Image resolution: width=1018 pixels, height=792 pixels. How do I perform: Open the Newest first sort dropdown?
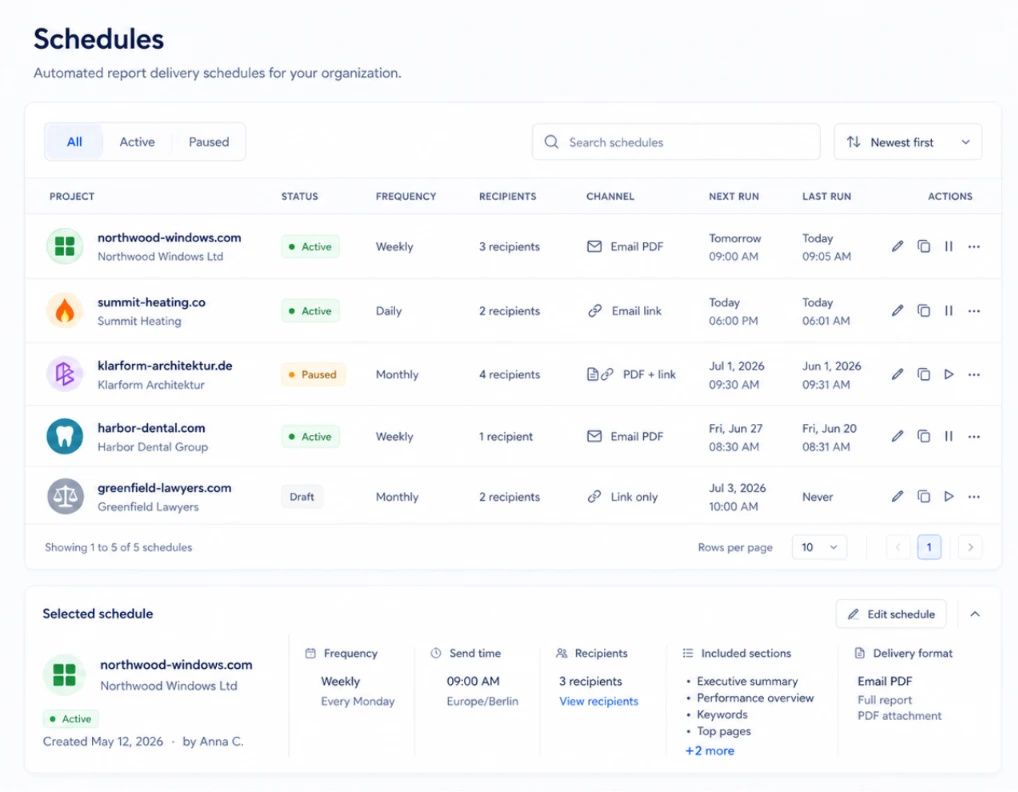[908, 142]
